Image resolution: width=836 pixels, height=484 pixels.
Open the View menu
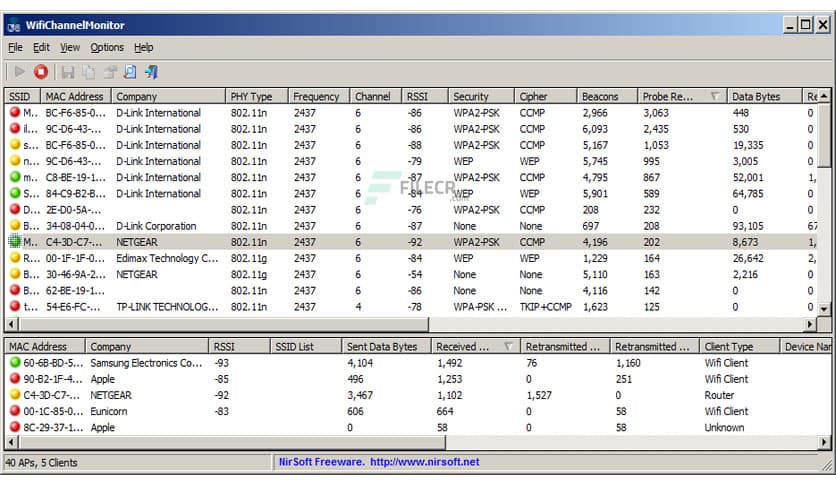click(70, 47)
